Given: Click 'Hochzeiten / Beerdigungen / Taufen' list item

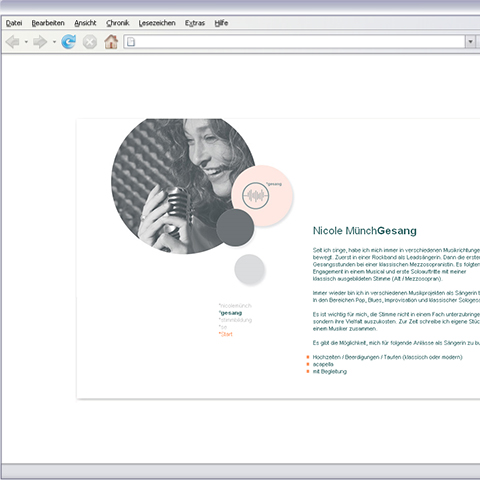Looking at the screenshot, I should [387, 357].
